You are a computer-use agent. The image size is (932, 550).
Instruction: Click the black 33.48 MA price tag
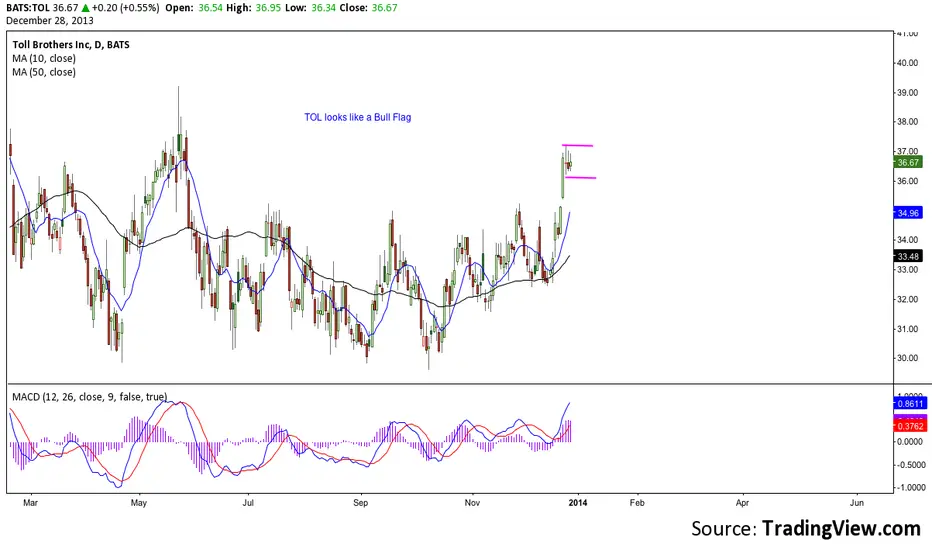point(908,256)
